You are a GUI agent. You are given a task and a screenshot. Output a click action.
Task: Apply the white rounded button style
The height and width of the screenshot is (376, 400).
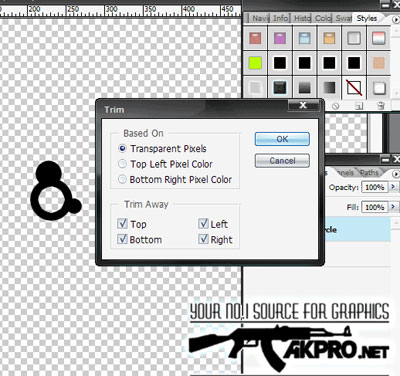[x=379, y=88]
